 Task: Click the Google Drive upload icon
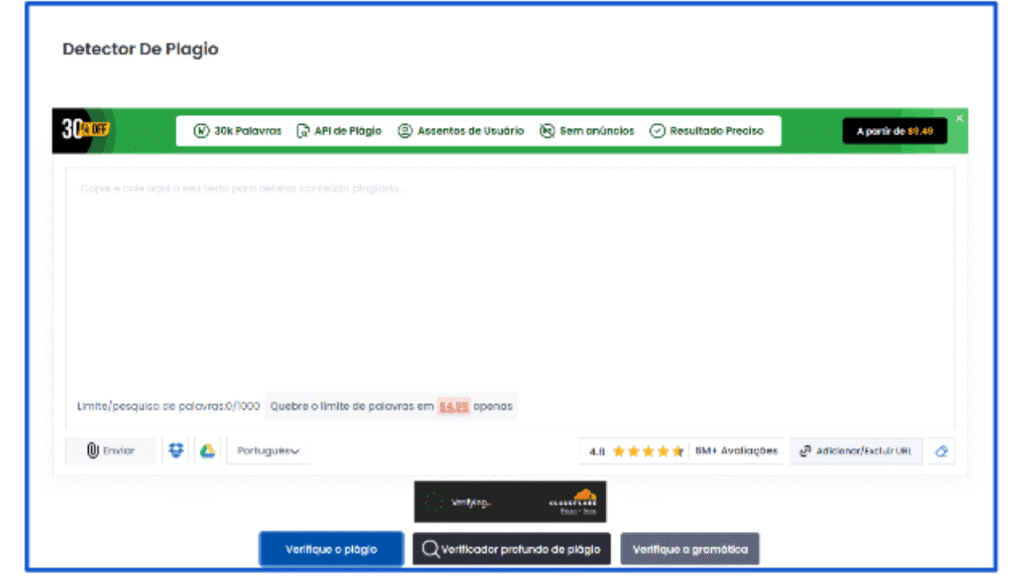207,451
